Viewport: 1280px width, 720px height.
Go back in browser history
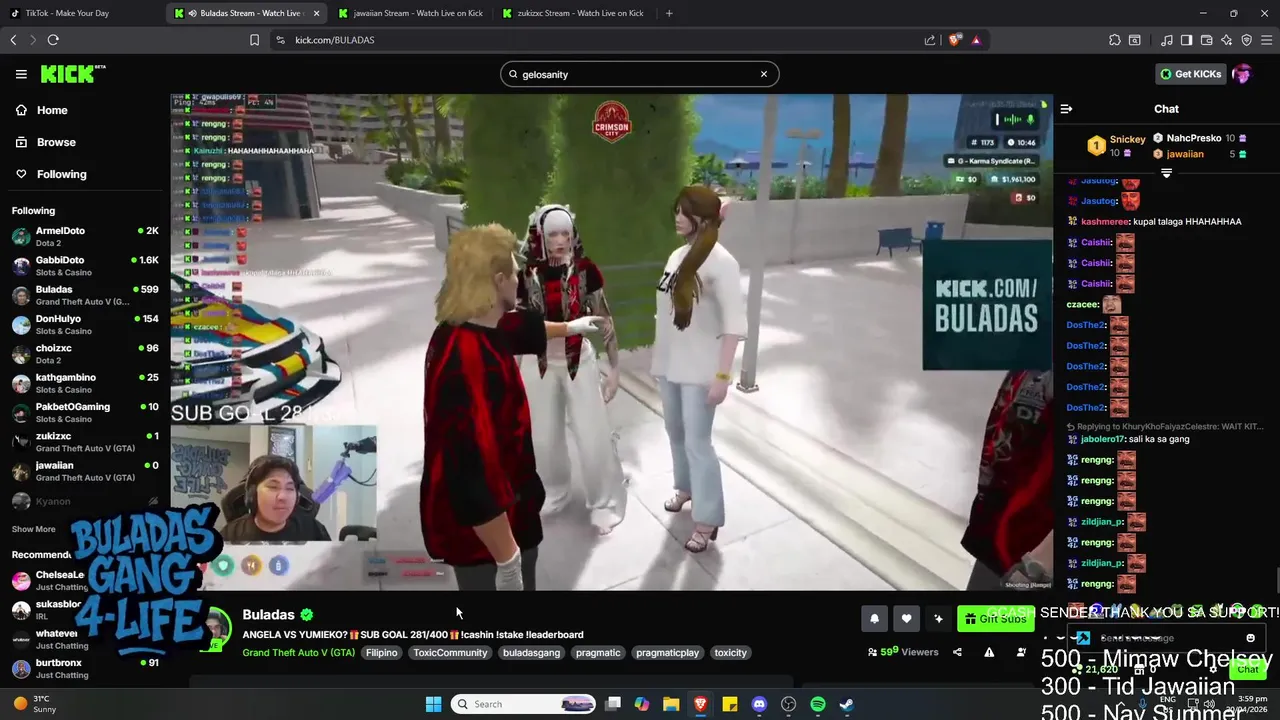click(13, 40)
